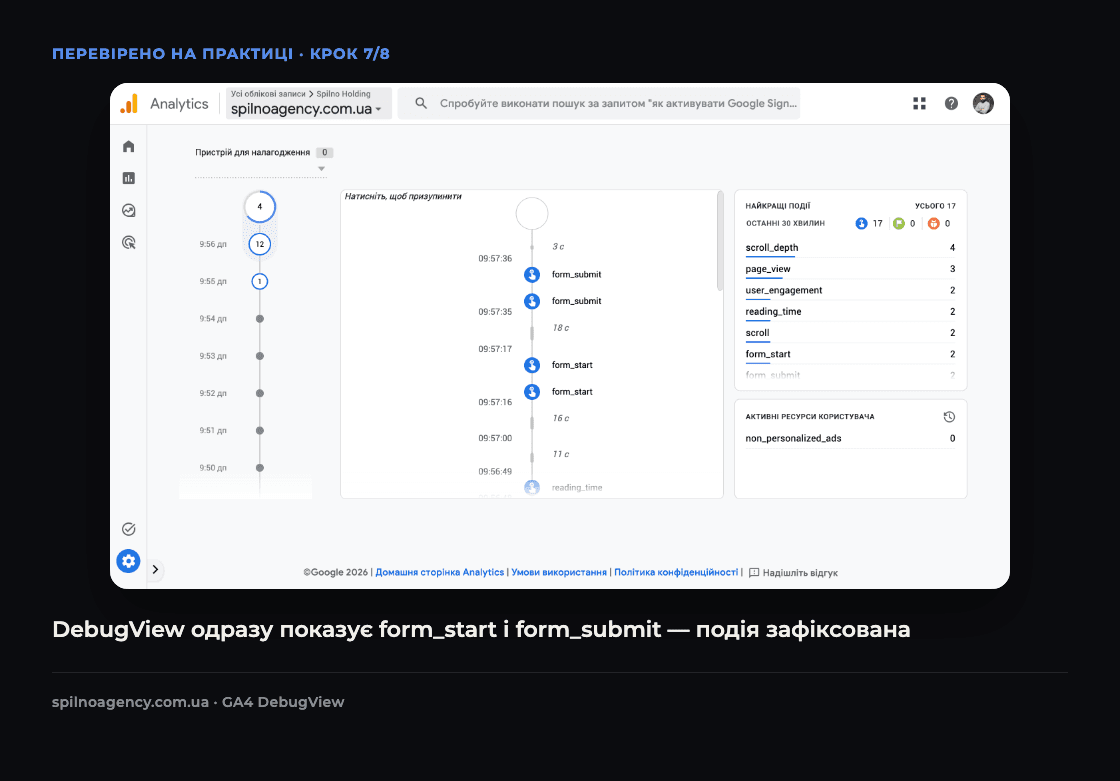Select the 9:54 minute marker dot
Image resolution: width=1120 pixels, height=781 pixels.
point(260,319)
